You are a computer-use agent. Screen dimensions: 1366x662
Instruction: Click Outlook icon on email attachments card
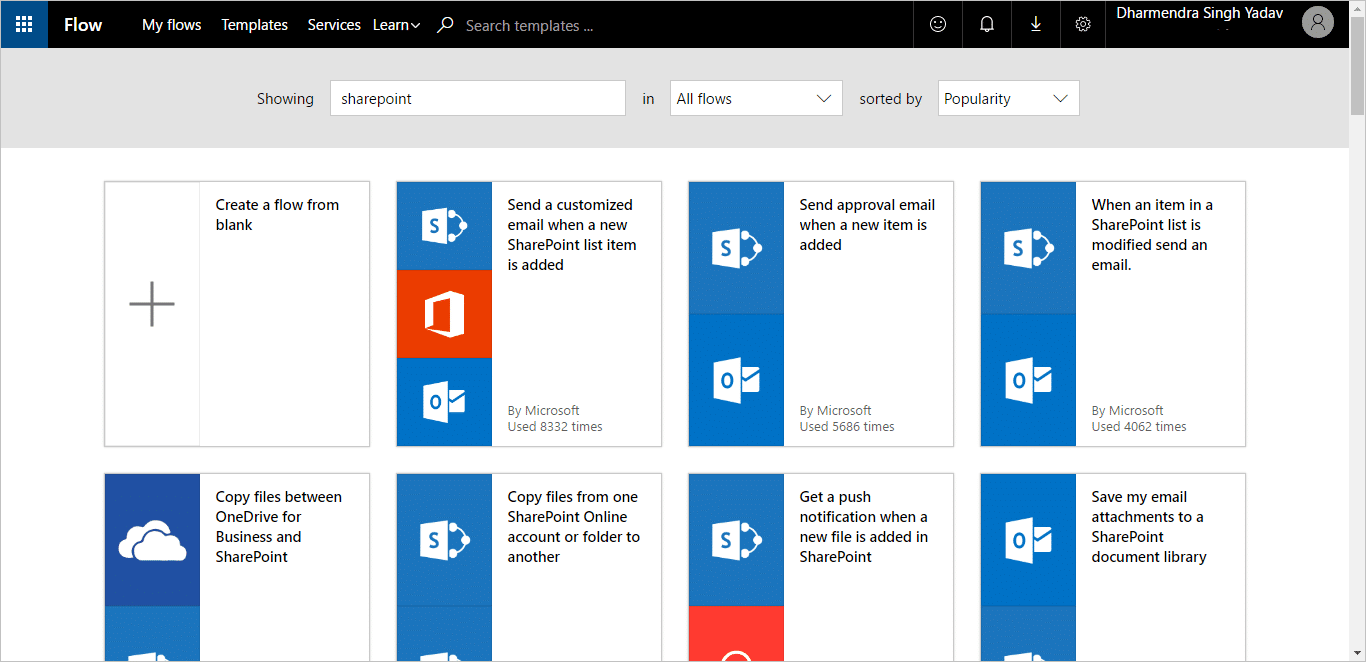point(1028,540)
